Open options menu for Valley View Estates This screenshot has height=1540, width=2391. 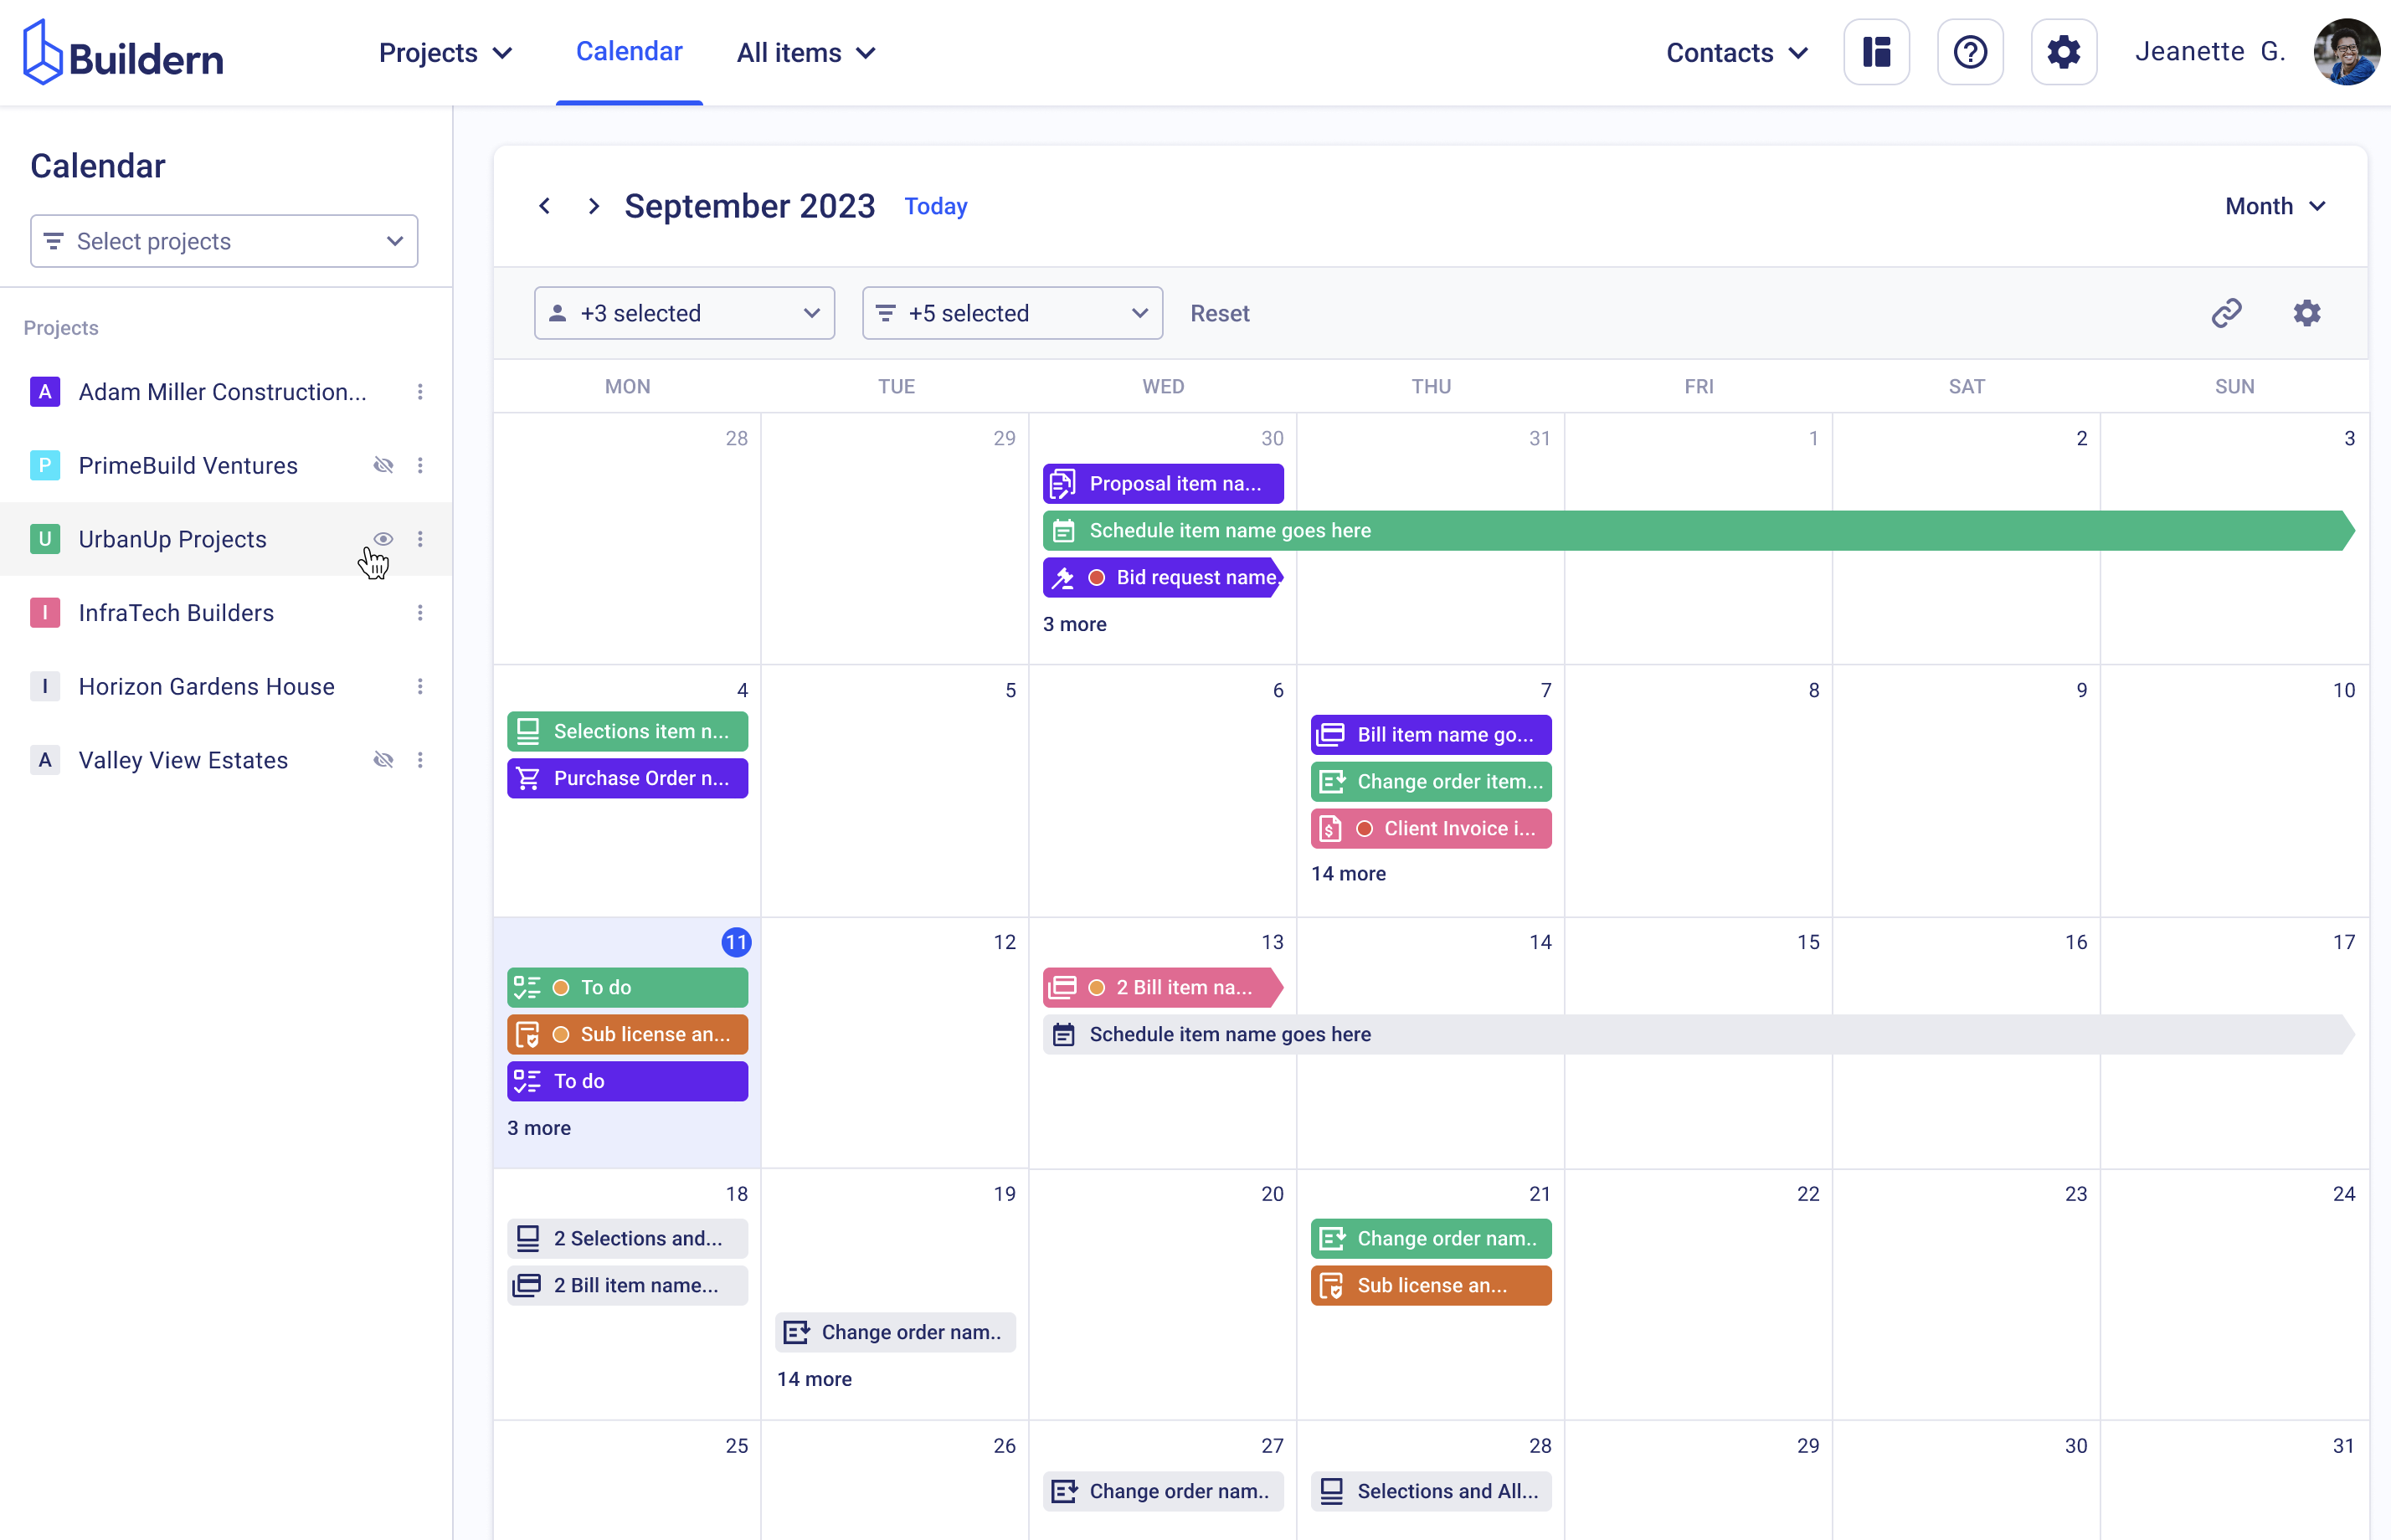tap(420, 760)
